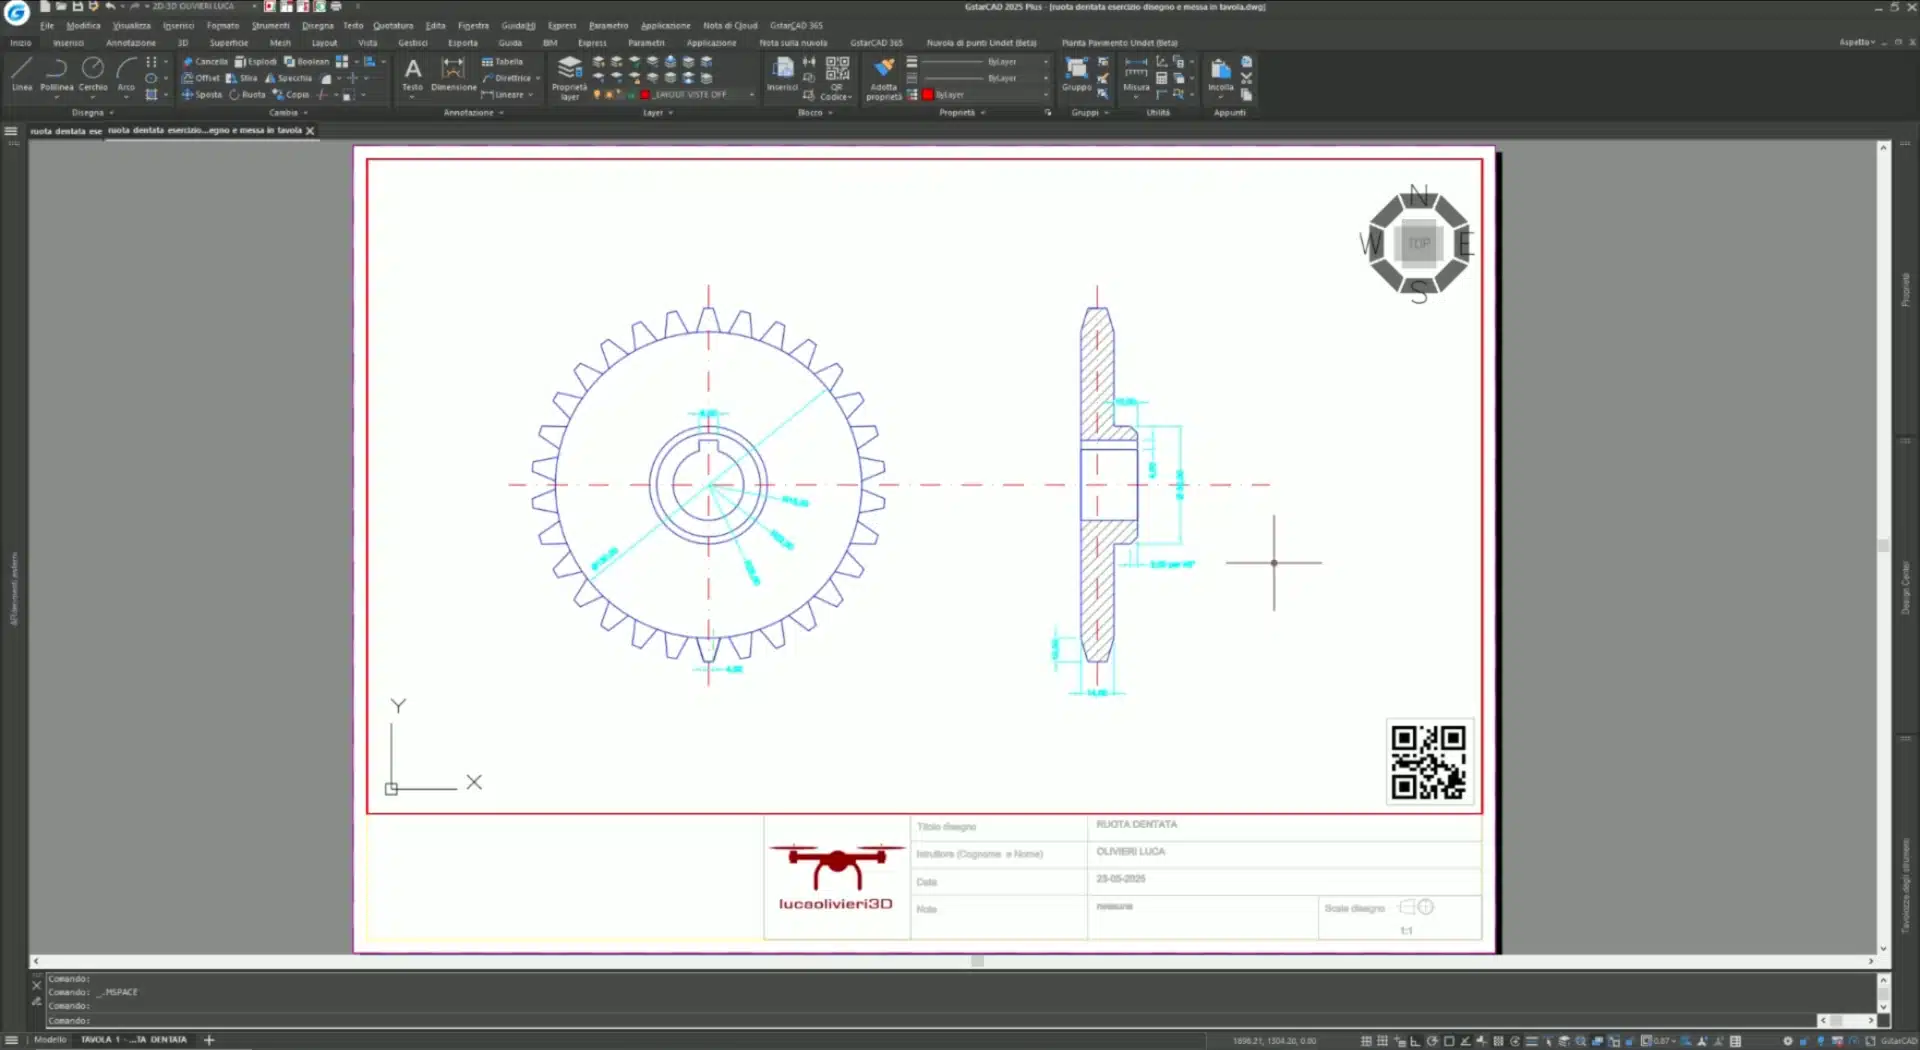Click the Adotta proprietà brush icon
Image resolution: width=1920 pixels, height=1050 pixels.
pyautogui.click(x=884, y=79)
